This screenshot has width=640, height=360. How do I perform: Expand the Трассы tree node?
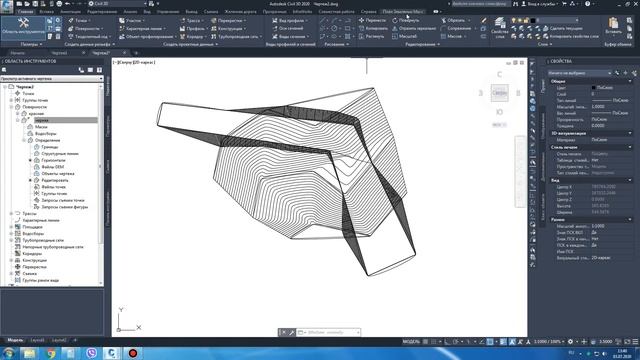point(11,213)
